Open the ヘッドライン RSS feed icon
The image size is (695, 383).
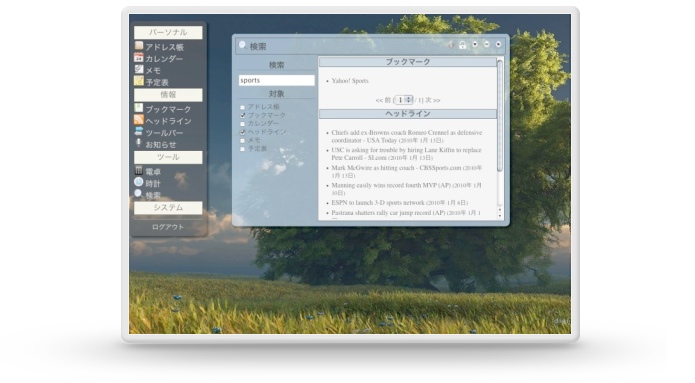click(x=139, y=120)
